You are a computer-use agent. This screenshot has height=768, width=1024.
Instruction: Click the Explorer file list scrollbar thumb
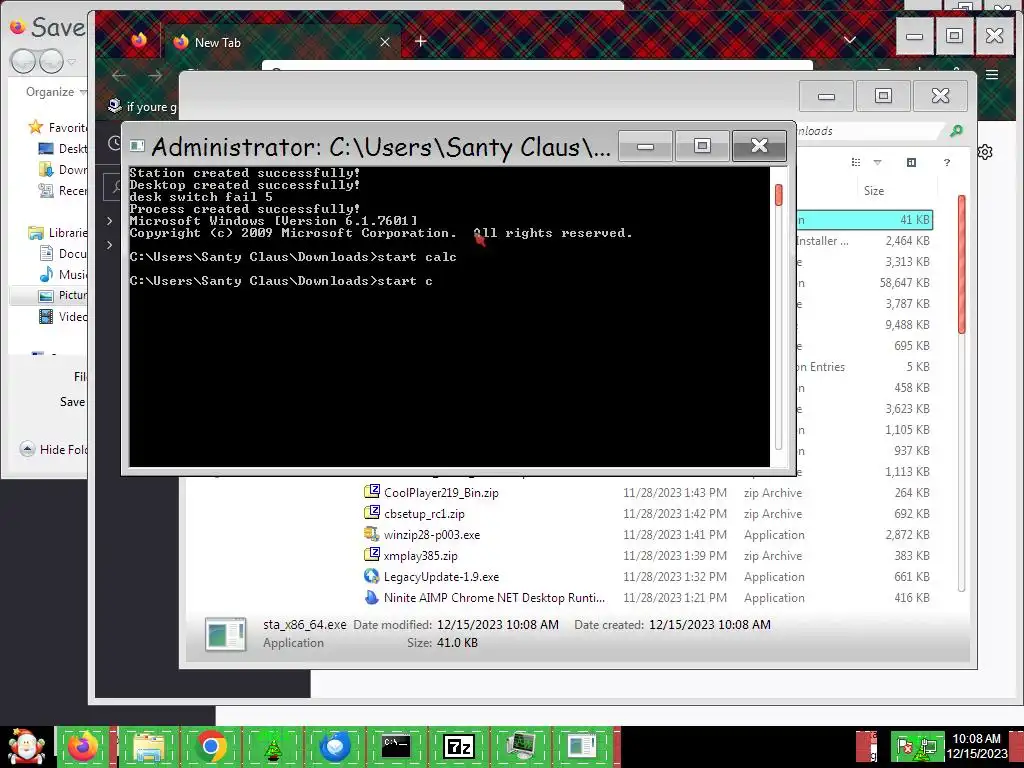(961, 264)
